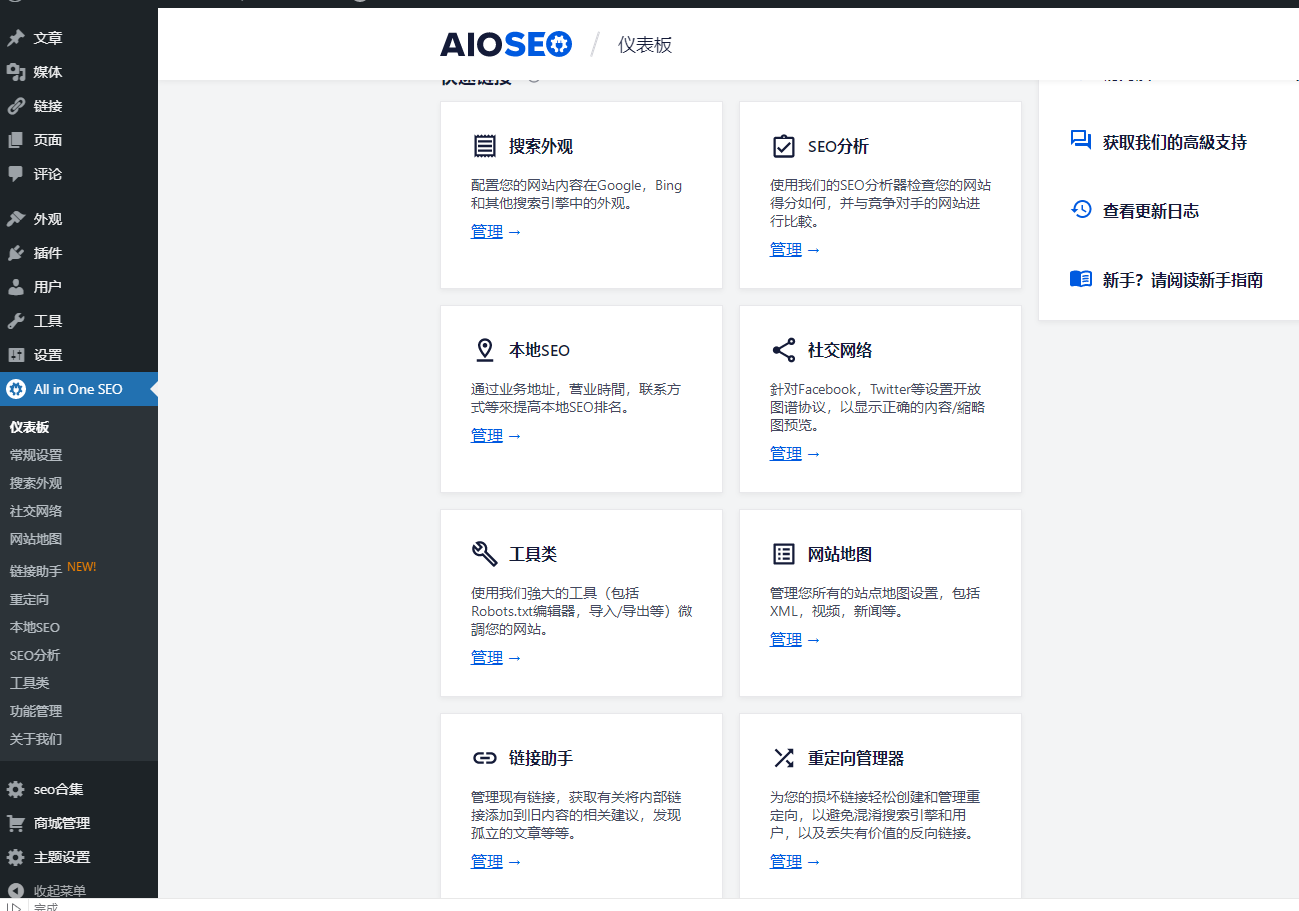The width and height of the screenshot is (1299, 911).
Task: Open SEO分析 in the SEO submenu
Action: (35, 655)
